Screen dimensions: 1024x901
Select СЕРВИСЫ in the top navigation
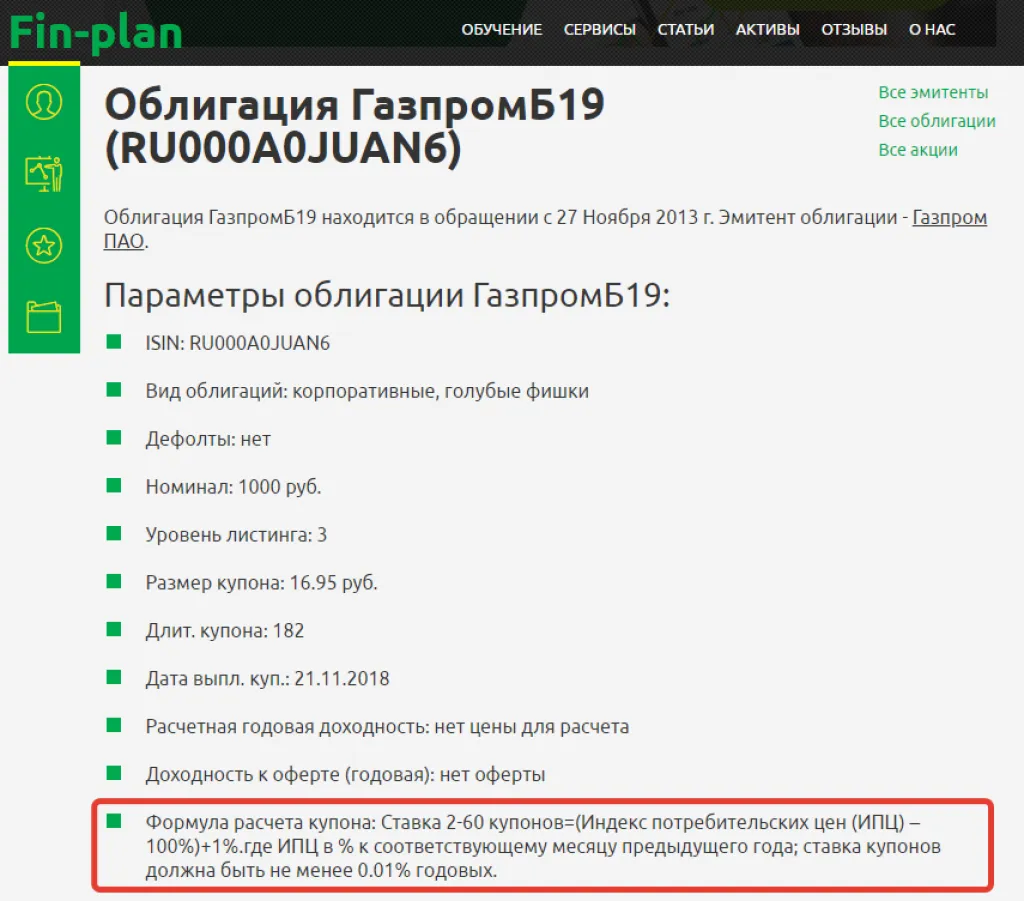[598, 29]
